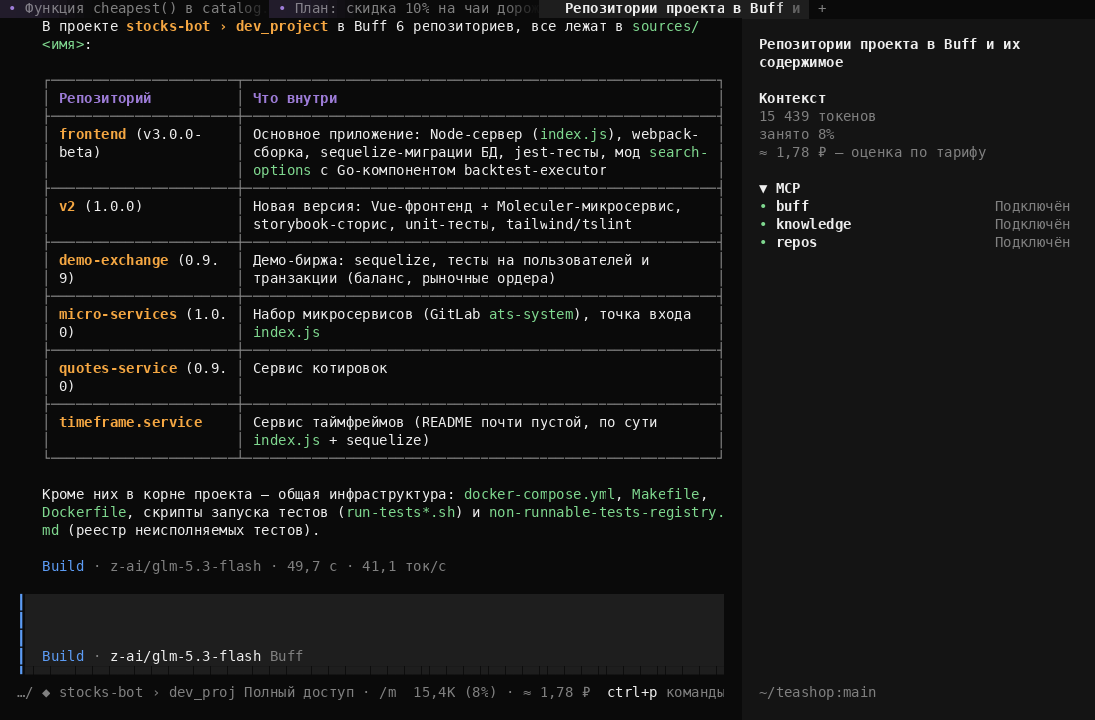The image size is (1095, 720).
Task: Click the v2 repository name
Action: tap(67, 206)
